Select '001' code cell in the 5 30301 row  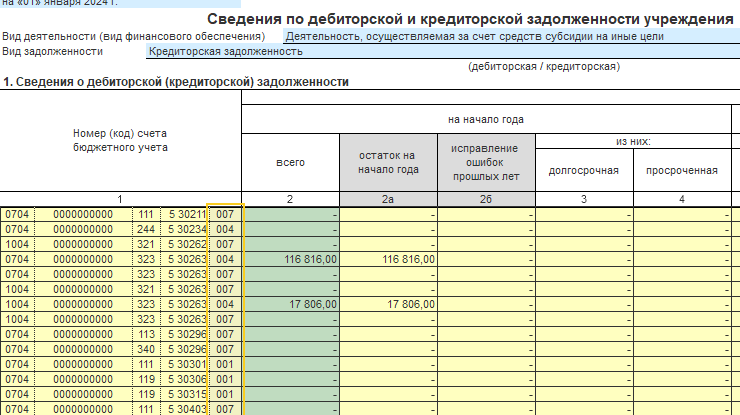(225, 364)
